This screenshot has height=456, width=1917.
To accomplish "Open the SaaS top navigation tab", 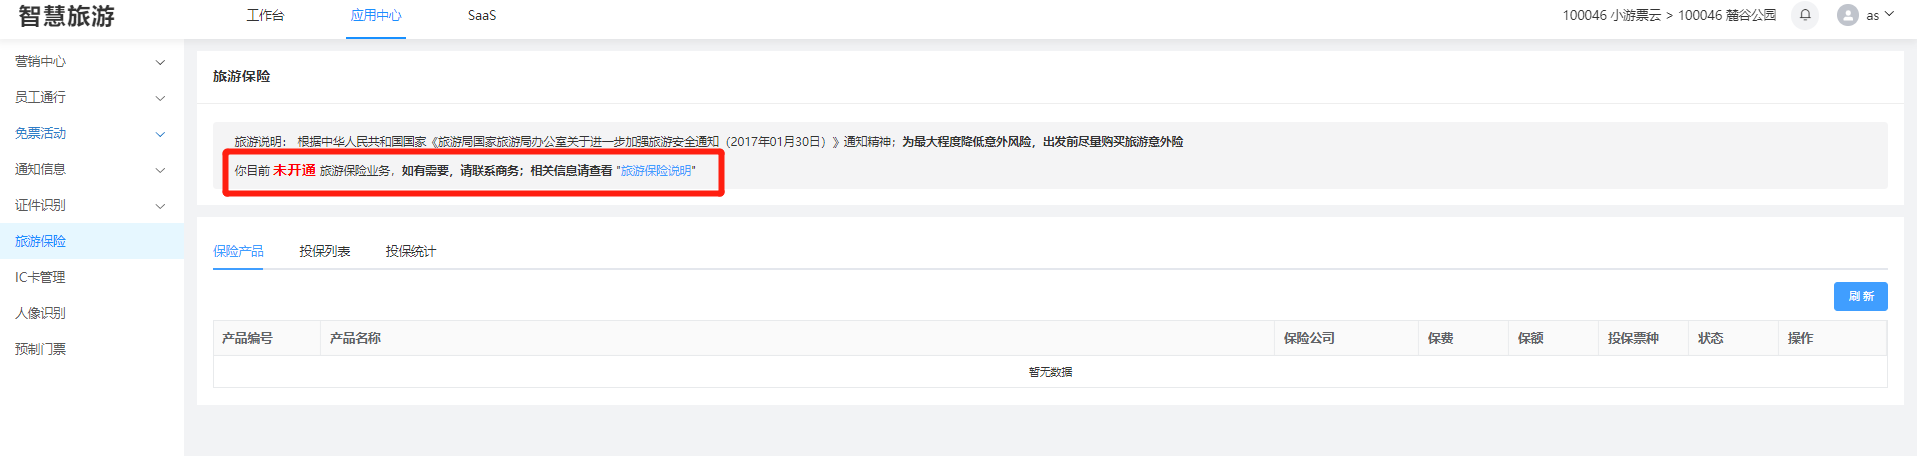I will click(x=482, y=16).
